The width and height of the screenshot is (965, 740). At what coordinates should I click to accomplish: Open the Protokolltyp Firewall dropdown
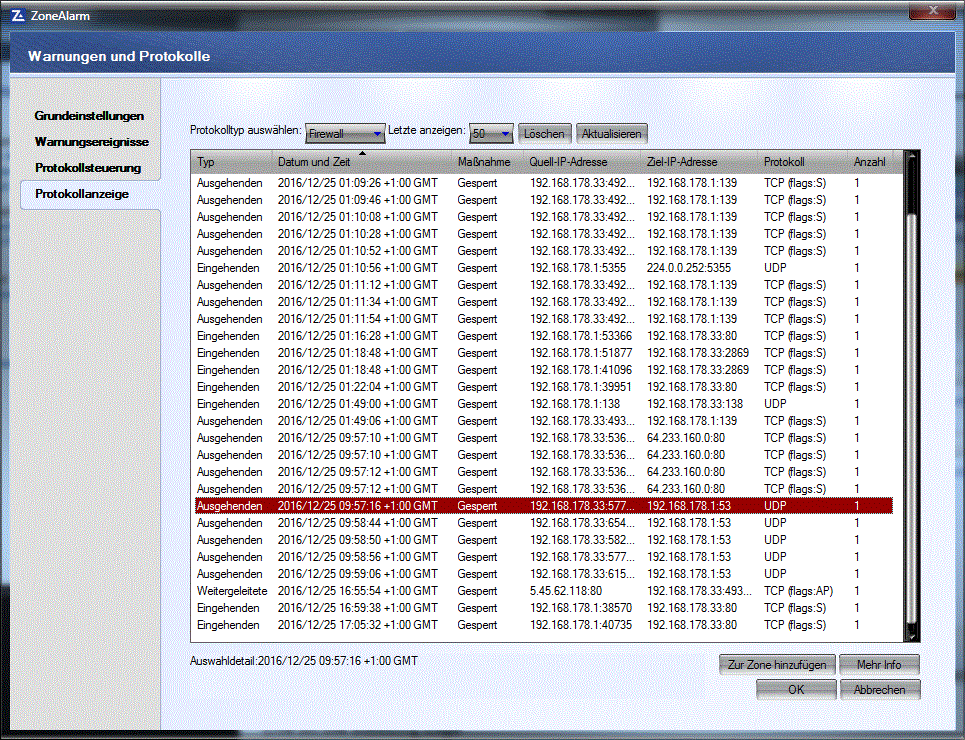(x=345, y=134)
